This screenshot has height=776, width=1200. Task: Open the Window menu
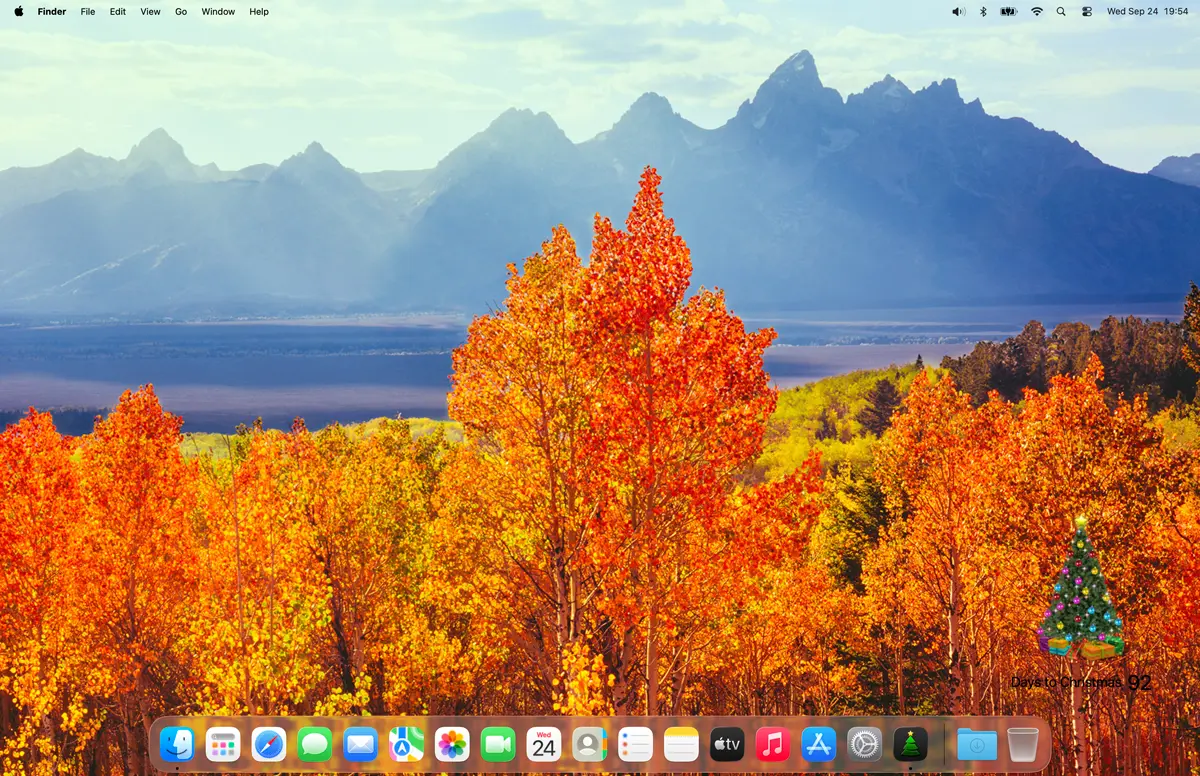pos(218,12)
